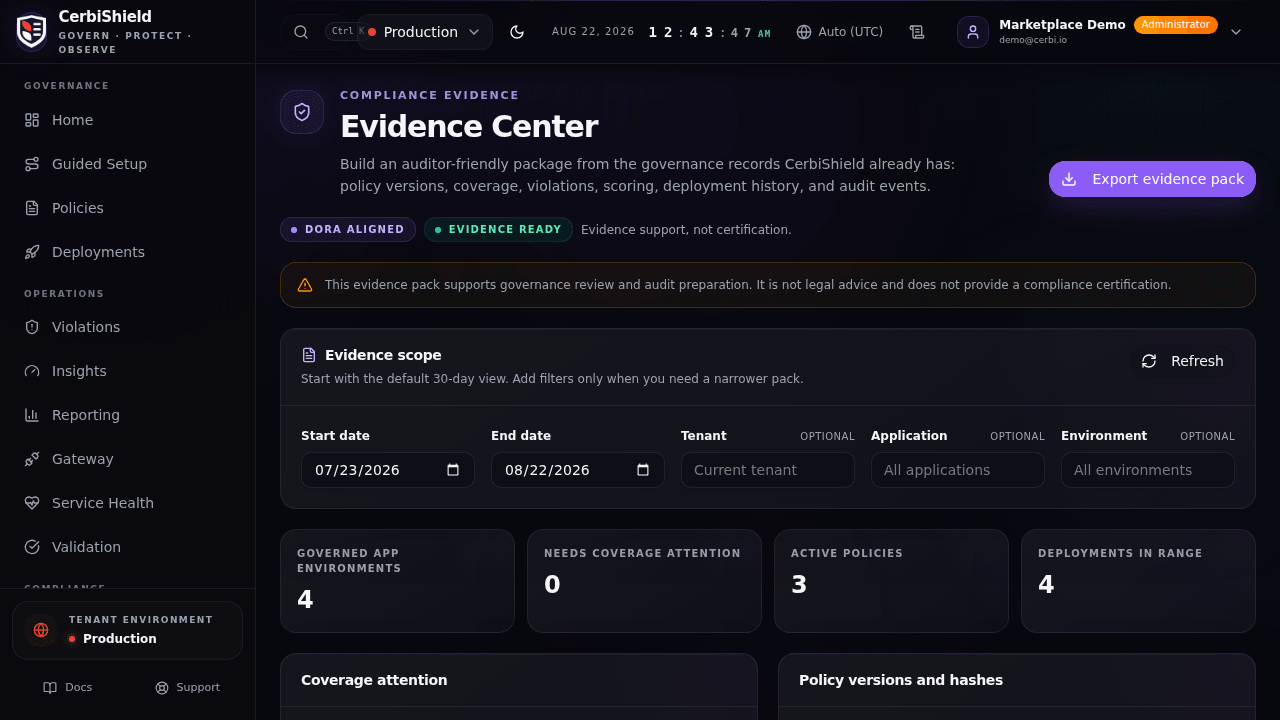Click the Gateway plug icon
Screen dimensions: 1280x720
click(x=32, y=459)
